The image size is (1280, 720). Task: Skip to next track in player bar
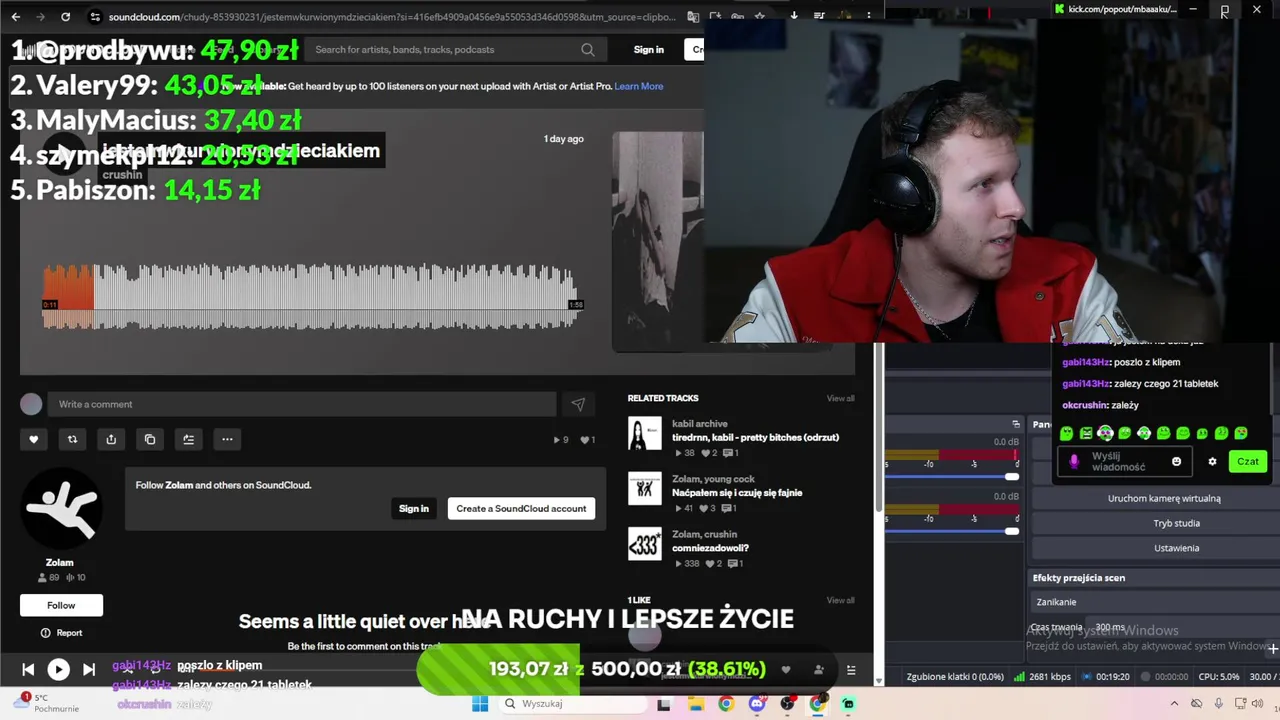coord(88,670)
